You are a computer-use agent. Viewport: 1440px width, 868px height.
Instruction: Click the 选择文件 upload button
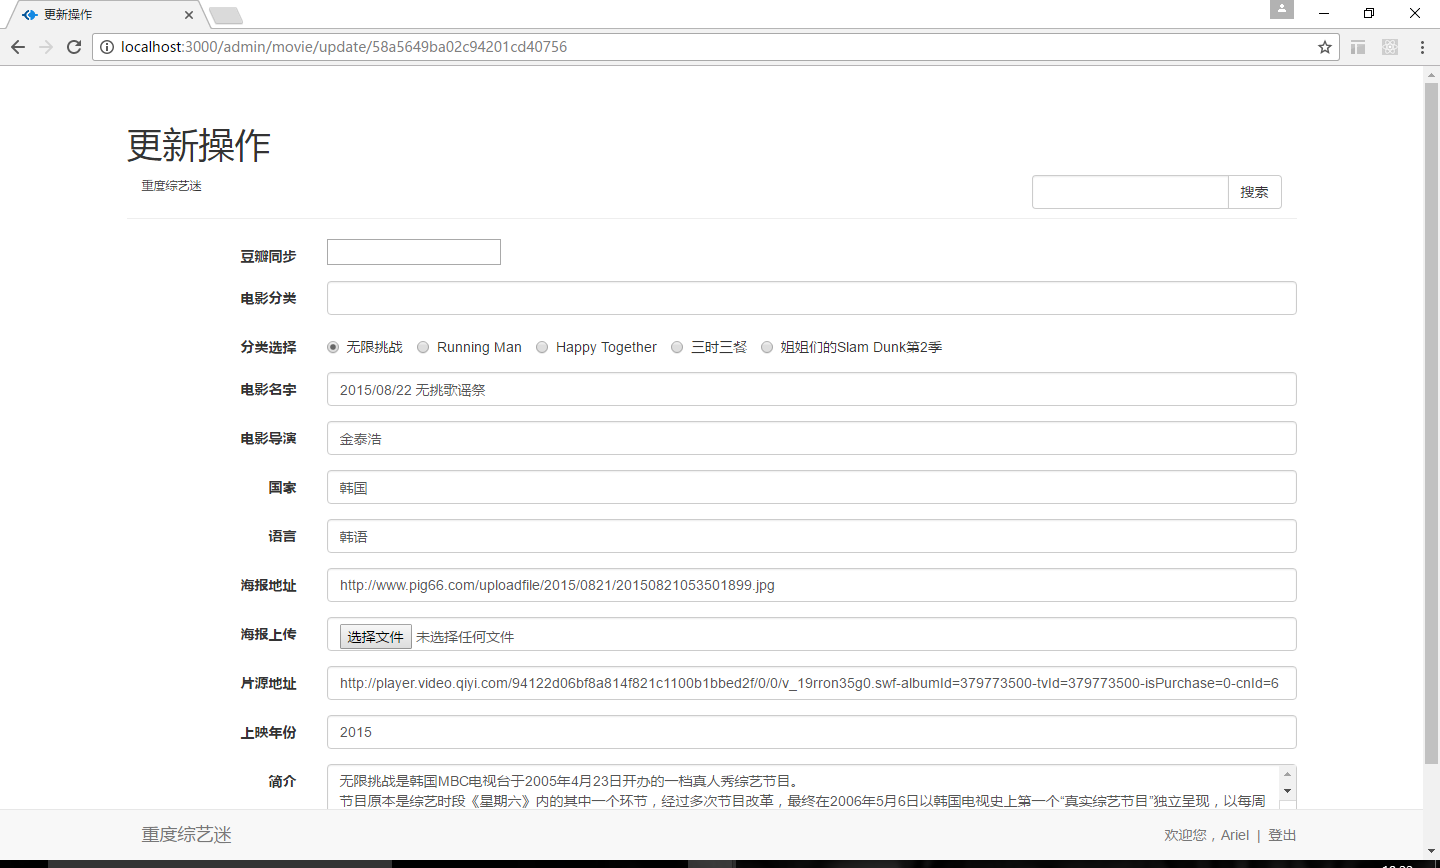[376, 636]
